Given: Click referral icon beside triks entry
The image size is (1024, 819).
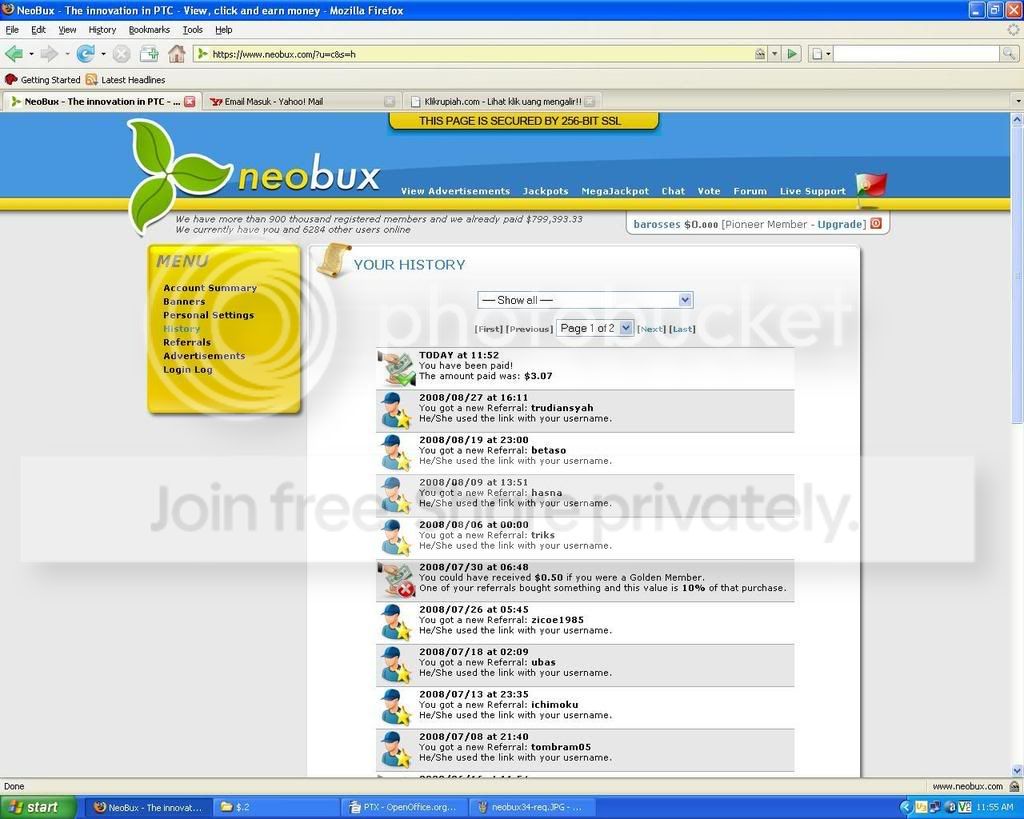Looking at the screenshot, I should (x=396, y=538).
